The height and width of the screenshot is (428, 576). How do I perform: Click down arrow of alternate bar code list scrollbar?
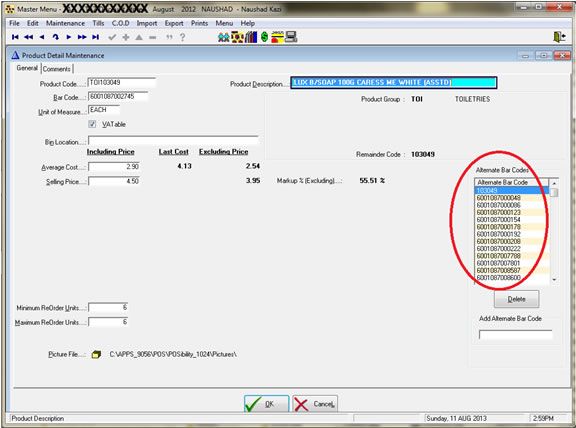coord(554,280)
